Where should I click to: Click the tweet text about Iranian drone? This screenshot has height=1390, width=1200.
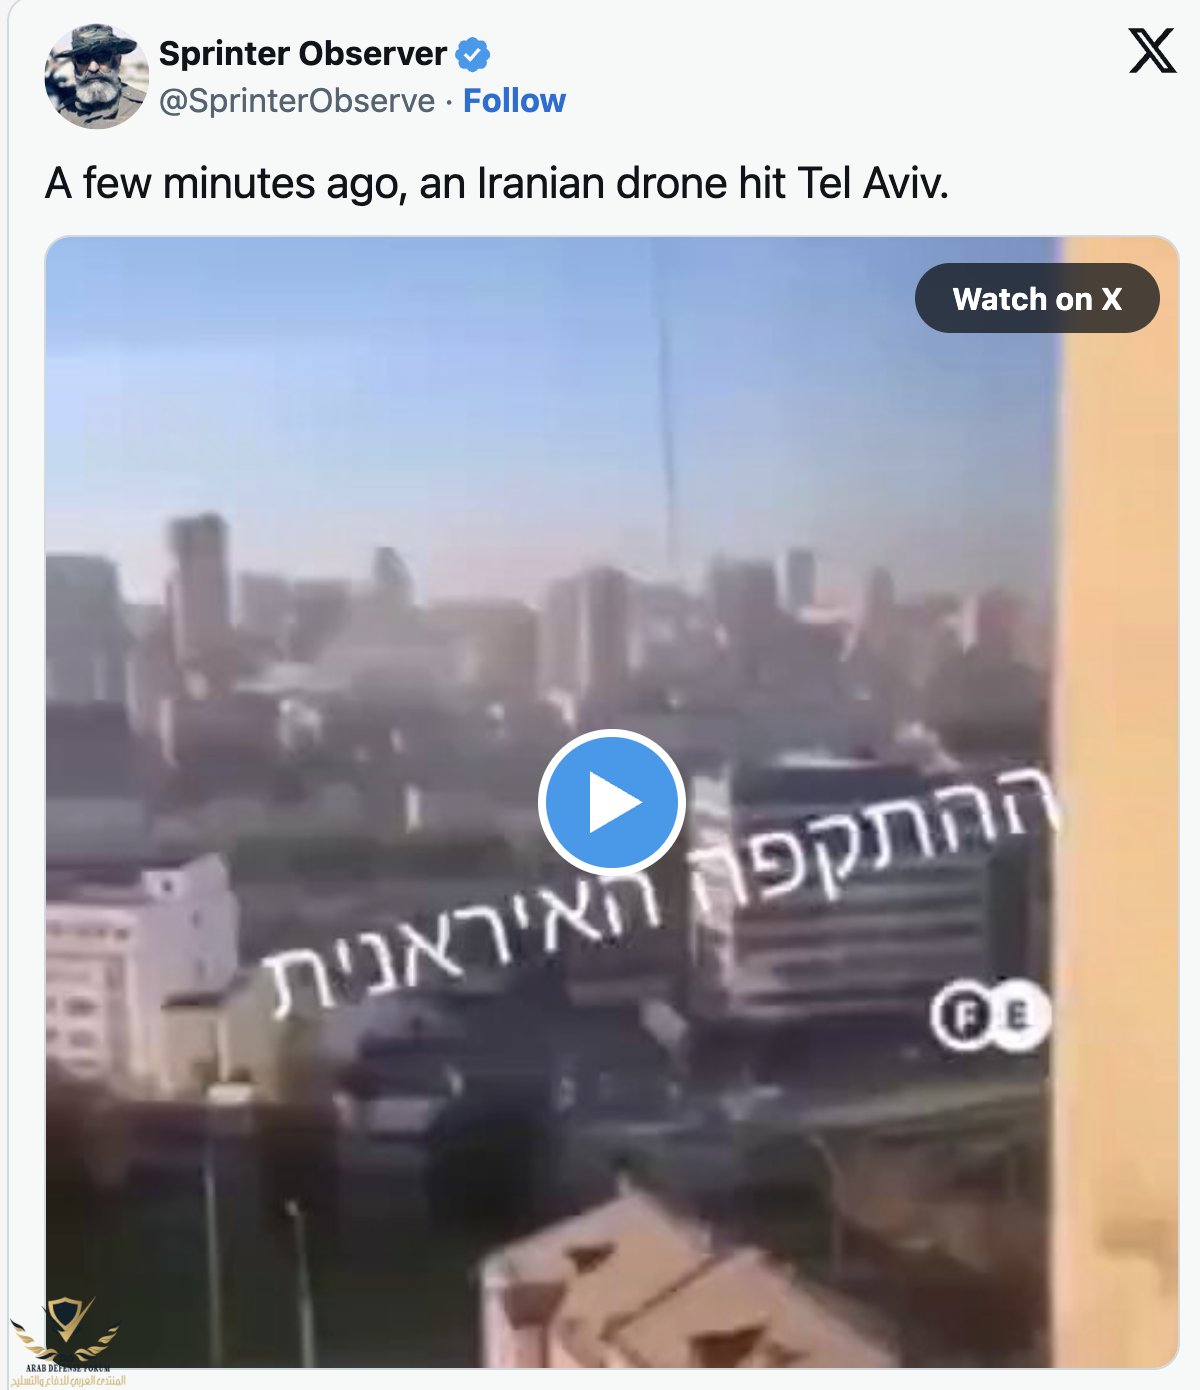497,184
